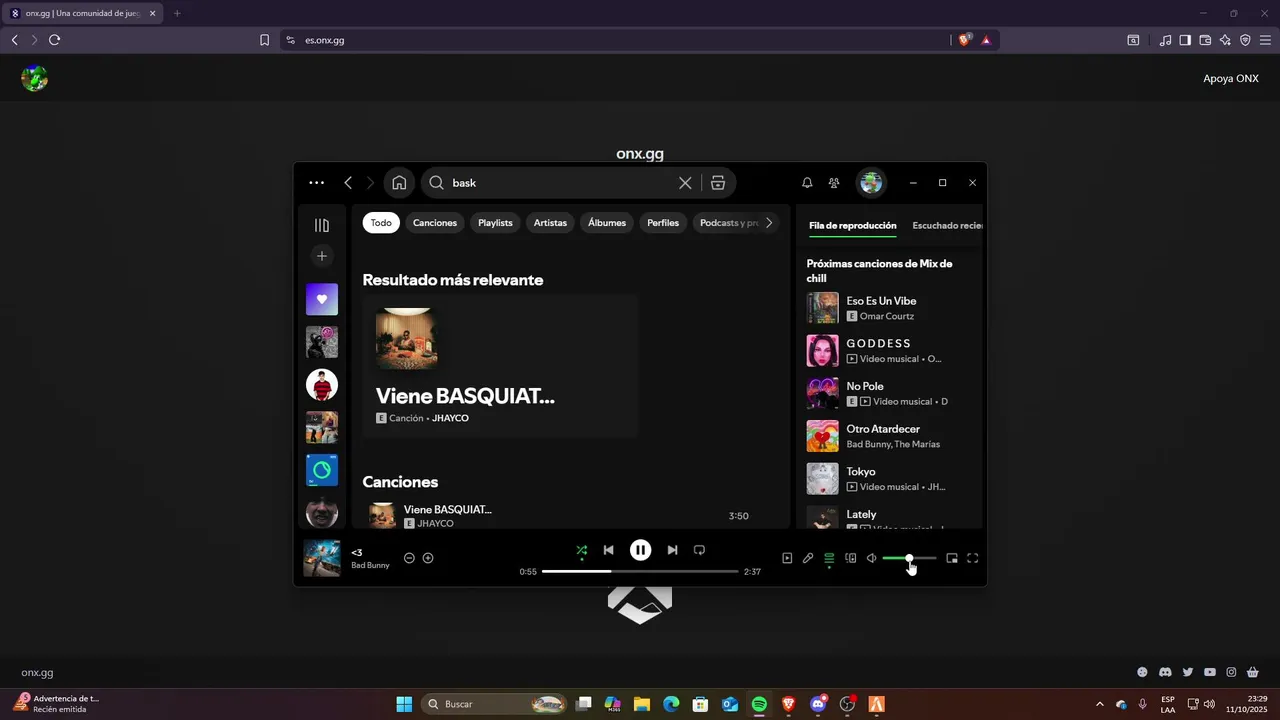Click Apoya ONX link on webpage
Image resolution: width=1280 pixels, height=720 pixels.
1231,78
